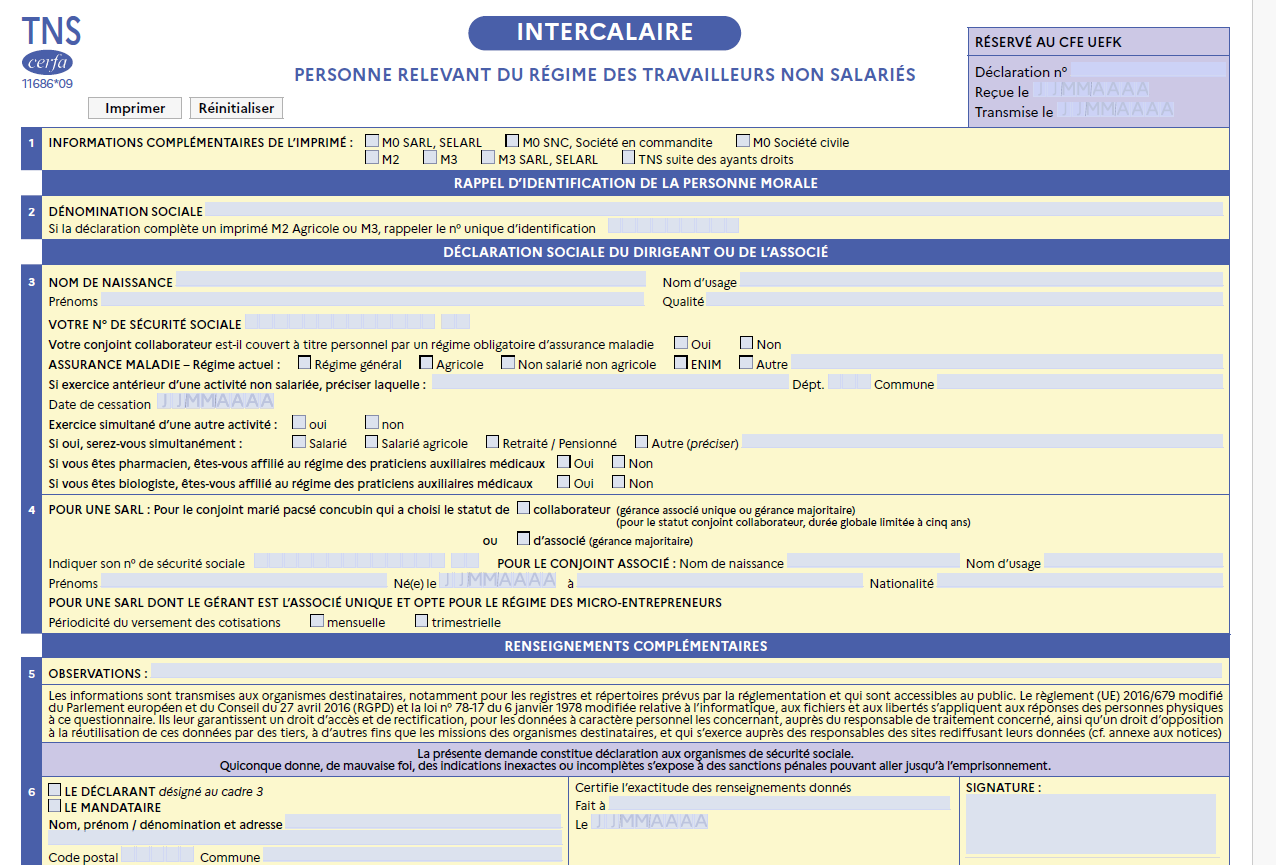1276x865 pixels.
Task: Click the Réinitialiser button
Action: 237,108
